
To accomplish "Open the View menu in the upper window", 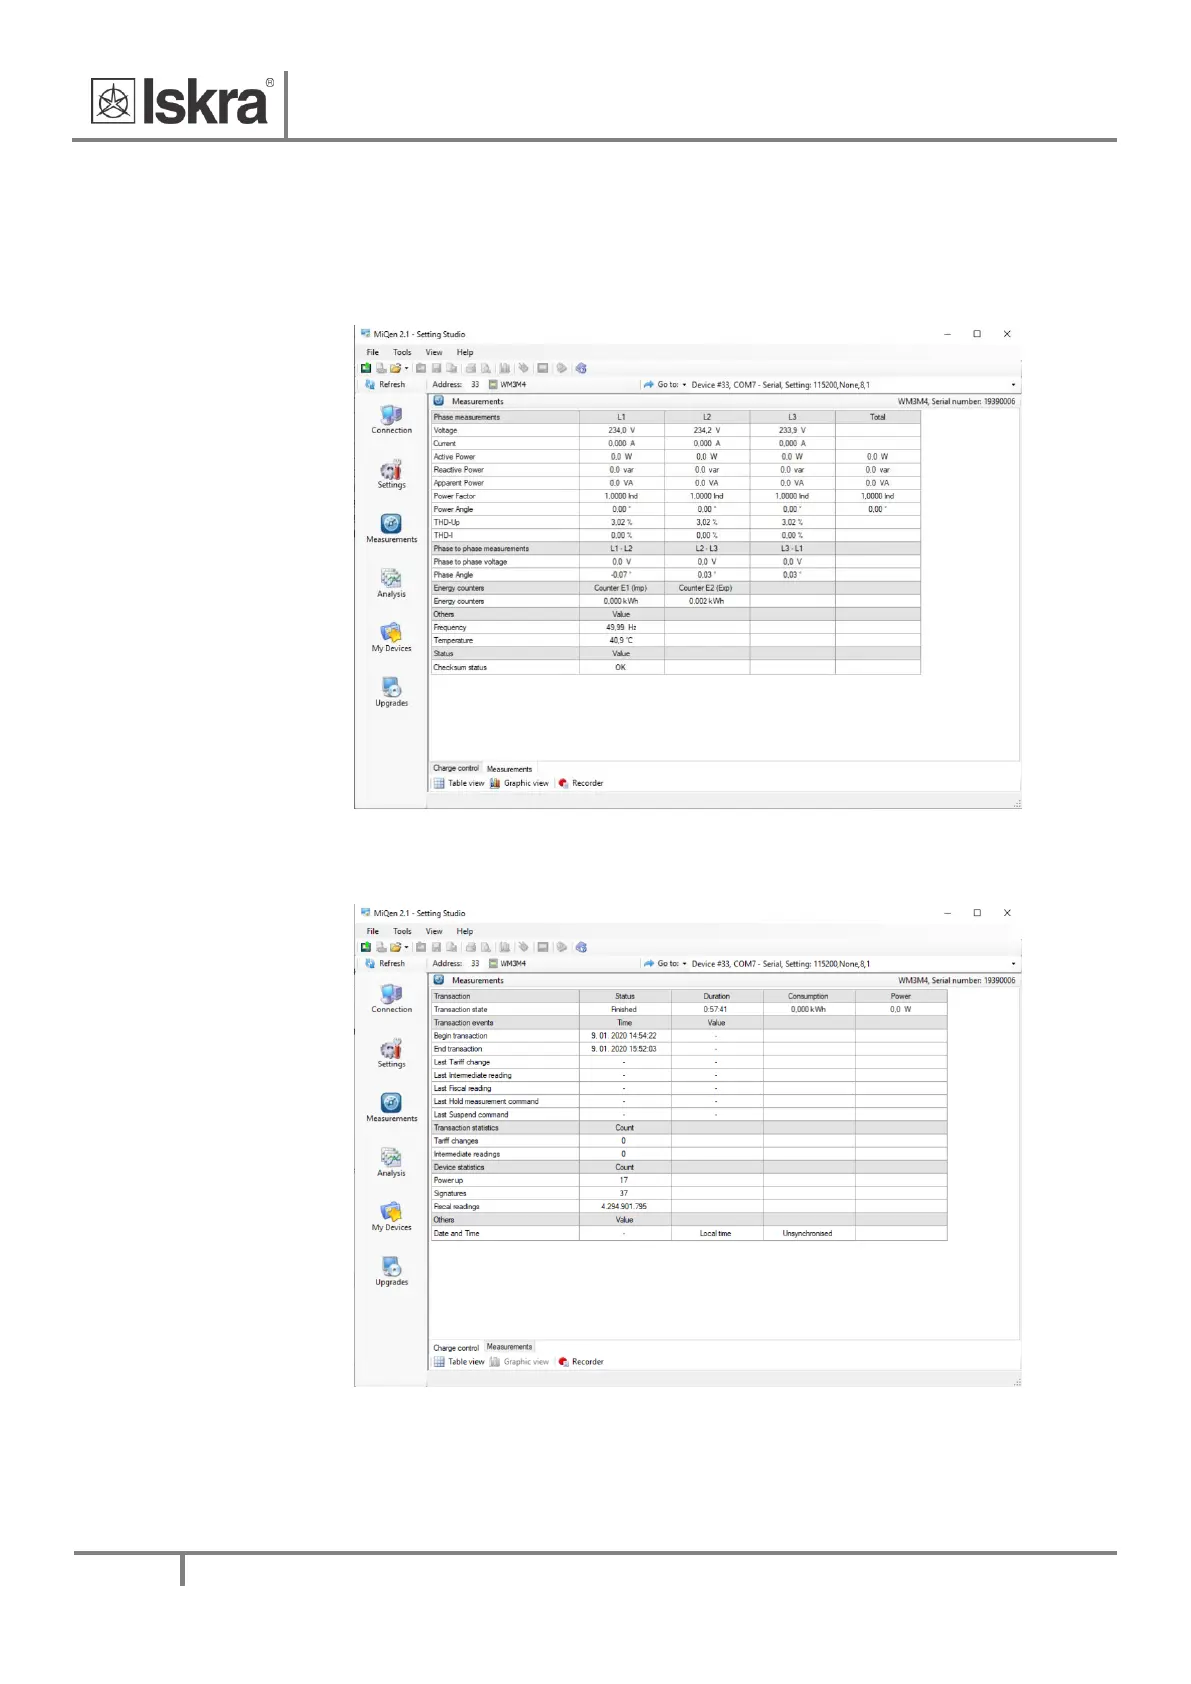I will [x=434, y=352].
